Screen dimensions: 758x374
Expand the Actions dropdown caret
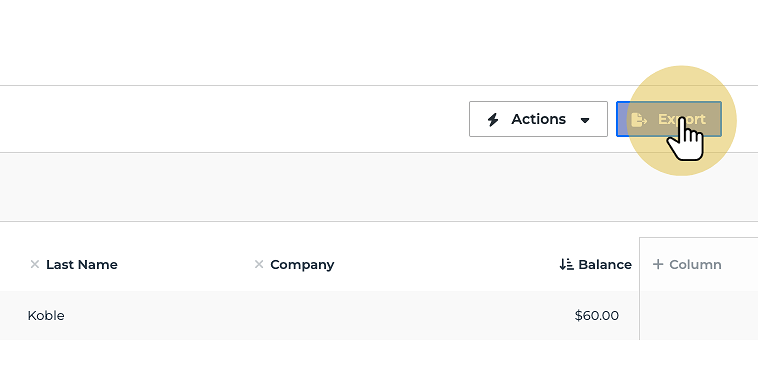585,120
